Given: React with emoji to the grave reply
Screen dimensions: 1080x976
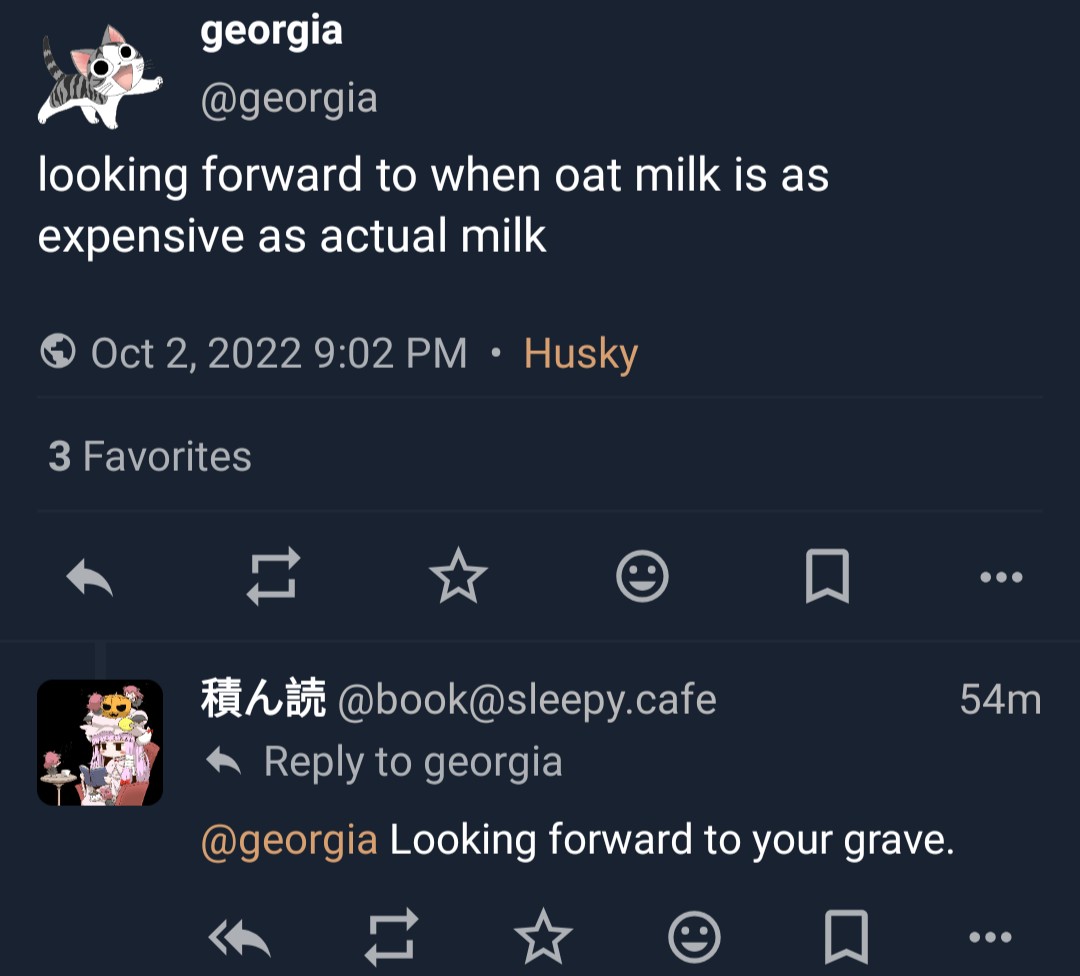Looking at the screenshot, I should pos(694,939).
